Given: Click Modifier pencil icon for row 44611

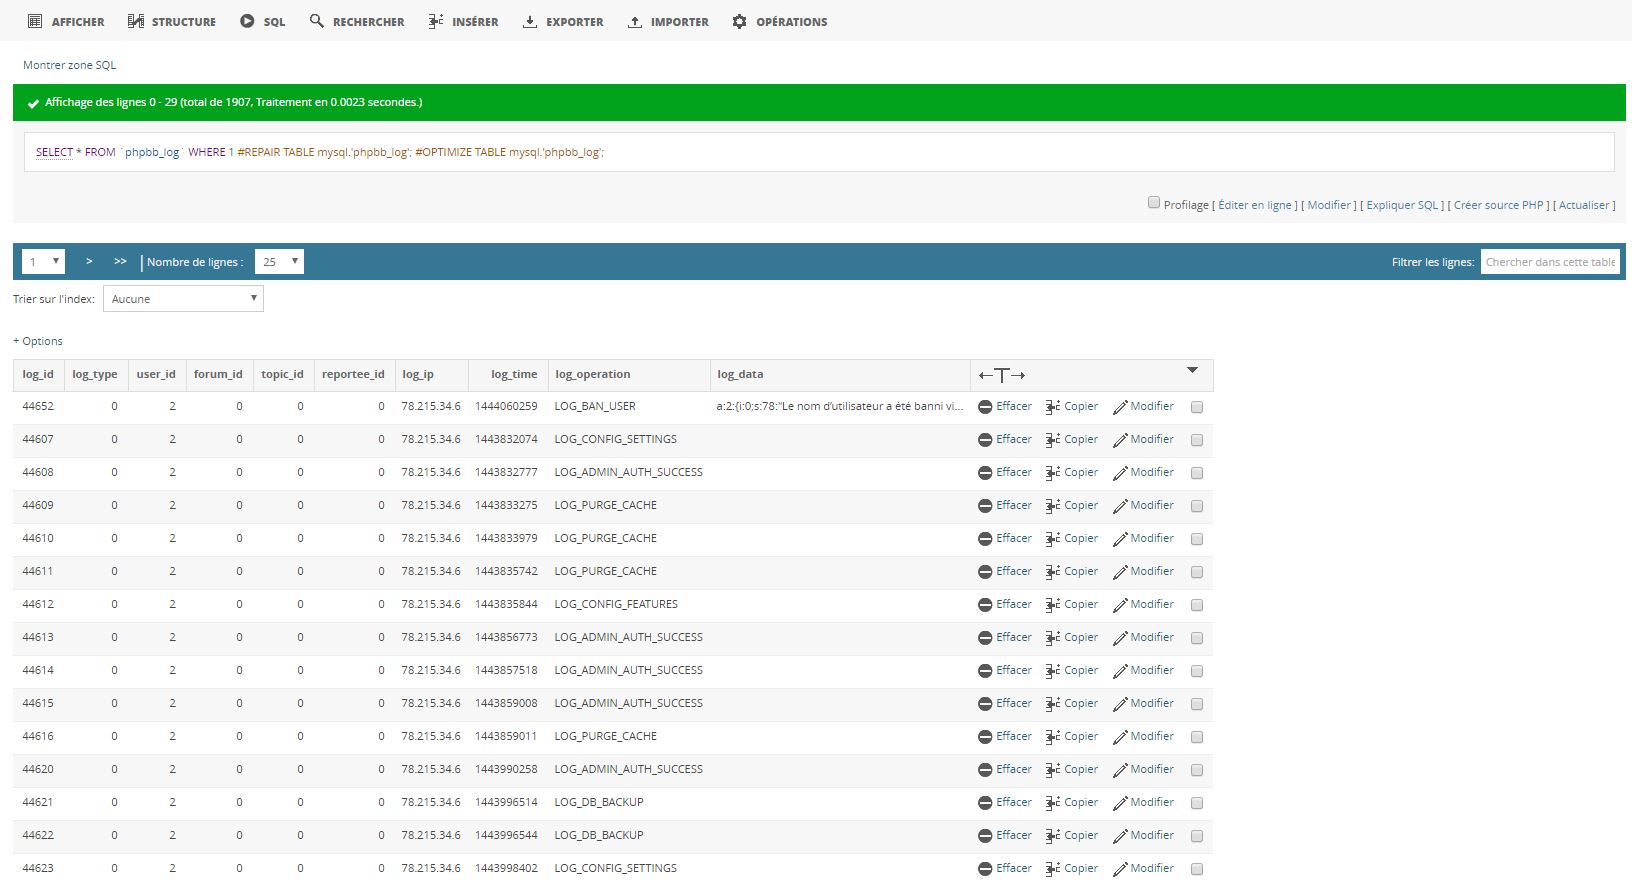Looking at the screenshot, I should pos(1120,572).
